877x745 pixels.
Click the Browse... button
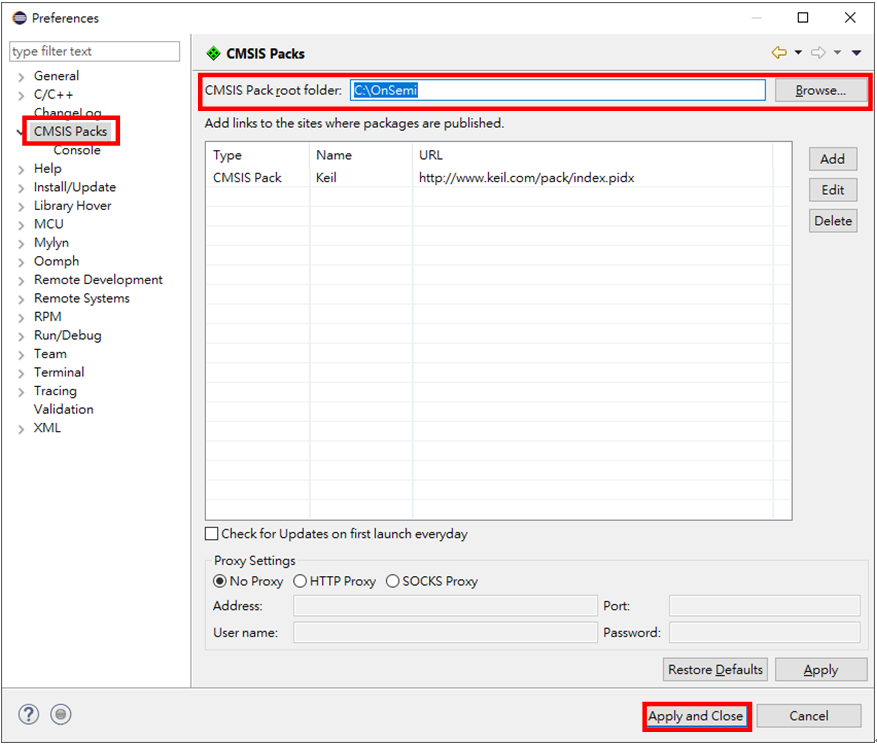tap(820, 90)
